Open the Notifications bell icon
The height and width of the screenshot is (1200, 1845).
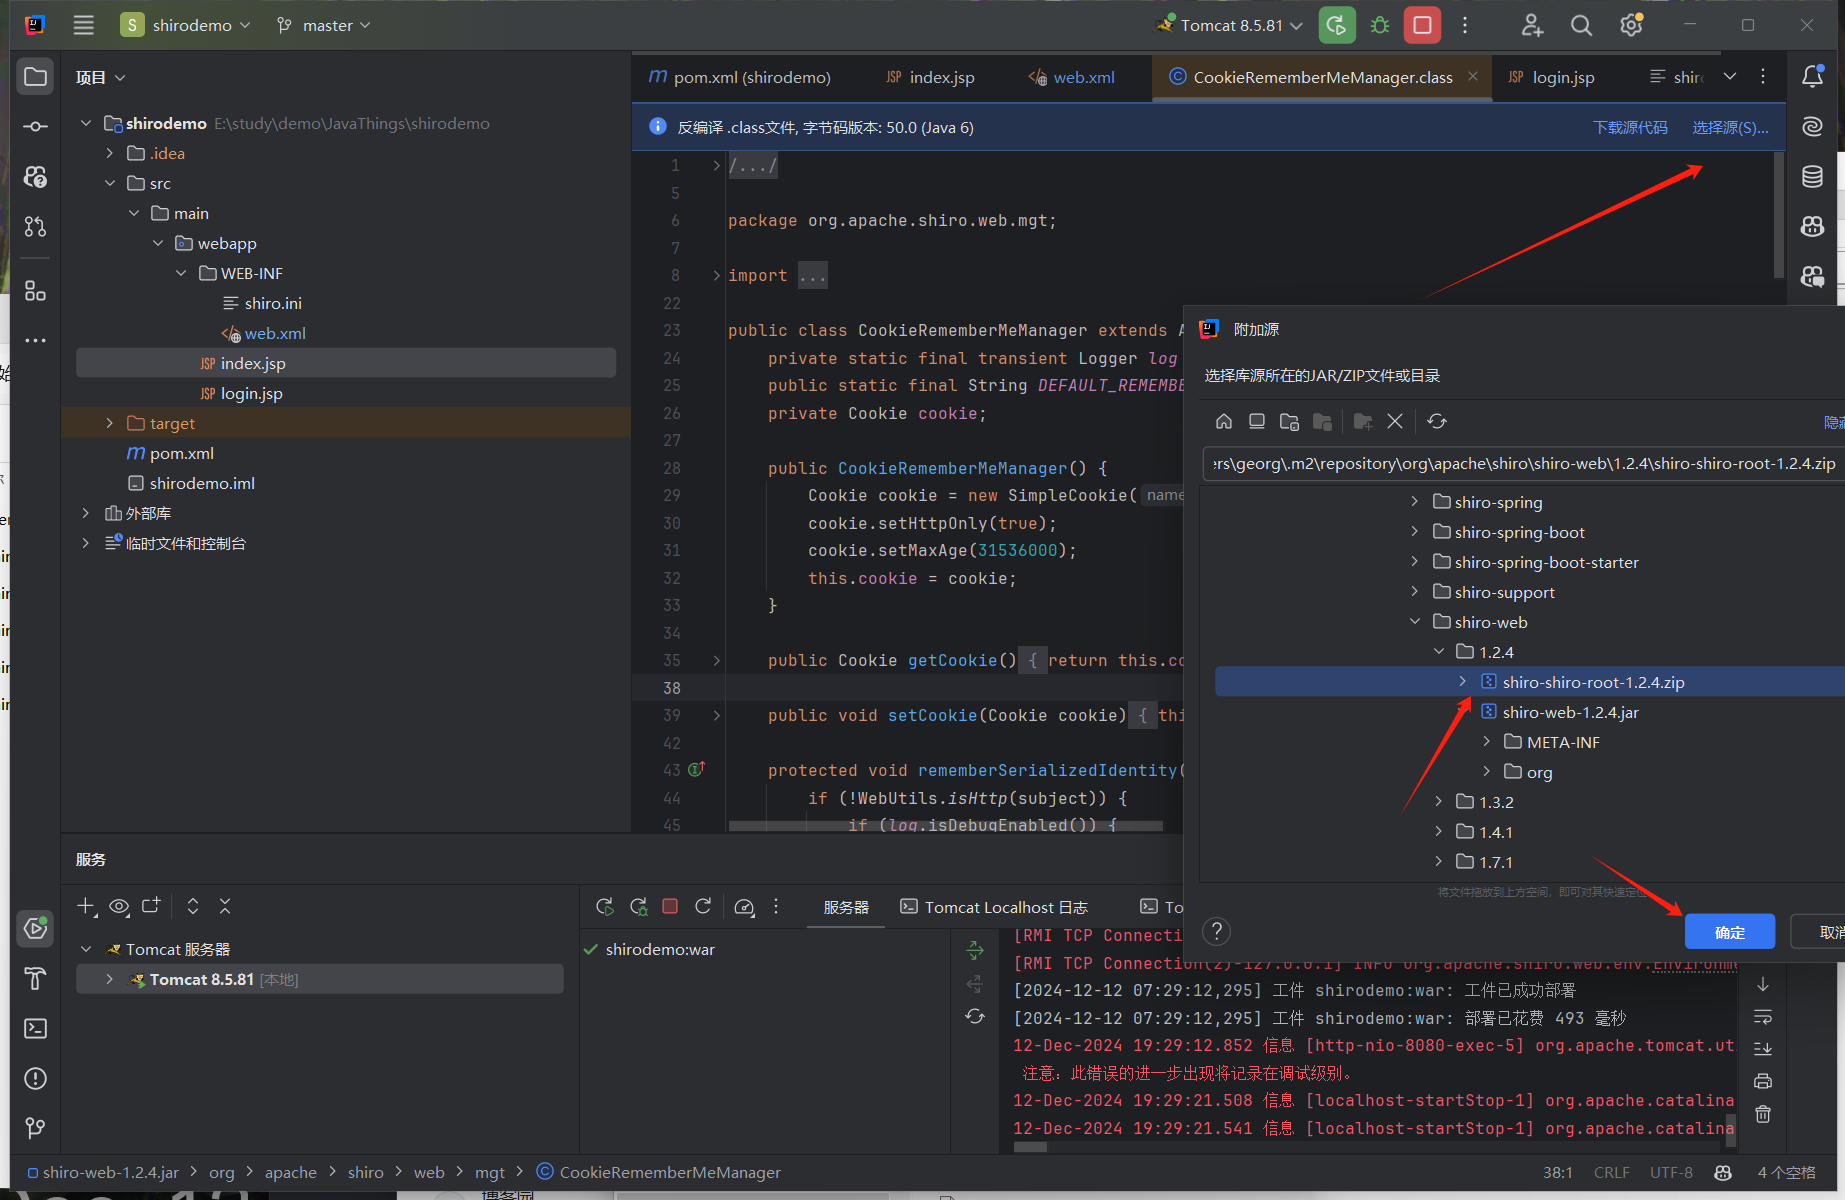click(x=1812, y=77)
